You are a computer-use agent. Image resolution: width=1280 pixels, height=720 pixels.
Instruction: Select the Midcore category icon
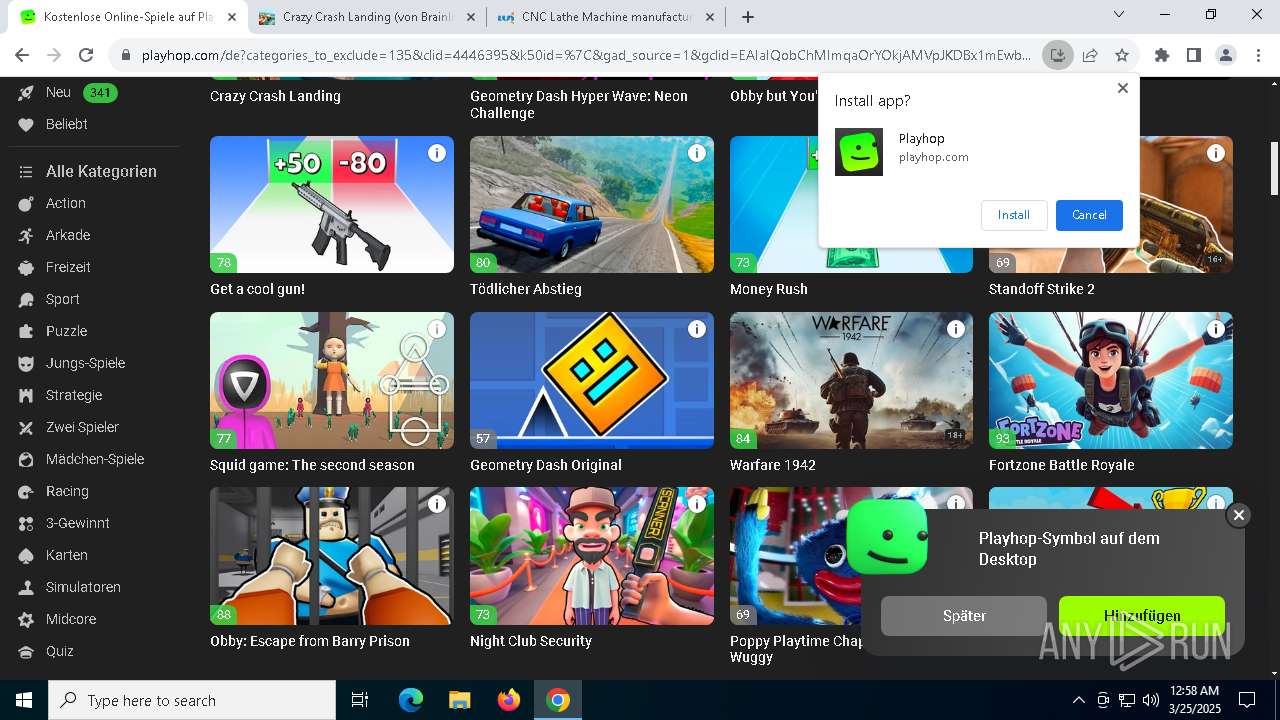(x=26, y=619)
